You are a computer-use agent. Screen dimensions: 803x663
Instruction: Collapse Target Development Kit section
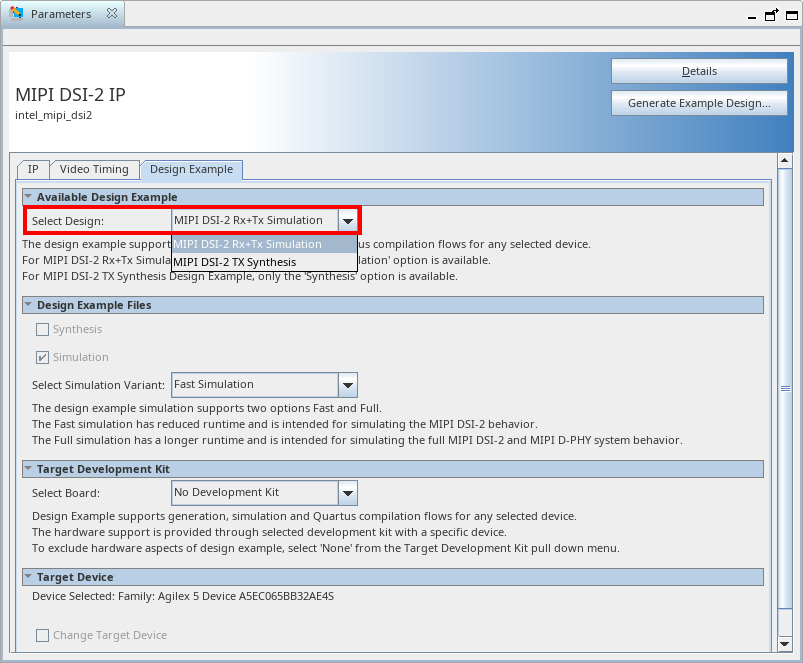[28, 468]
